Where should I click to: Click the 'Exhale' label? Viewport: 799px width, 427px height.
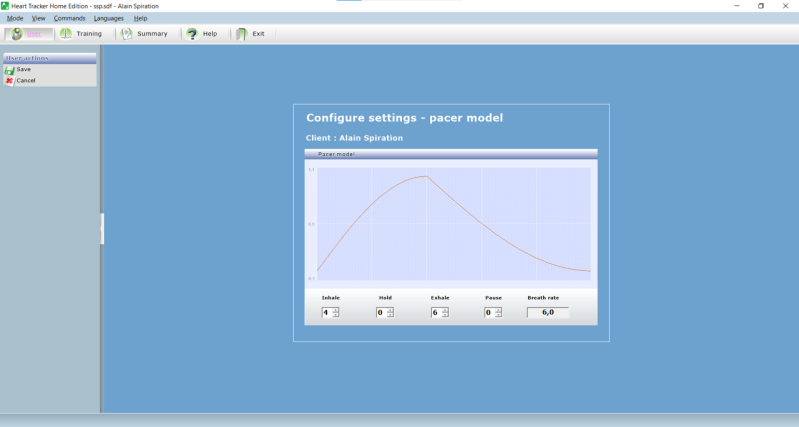click(440, 298)
